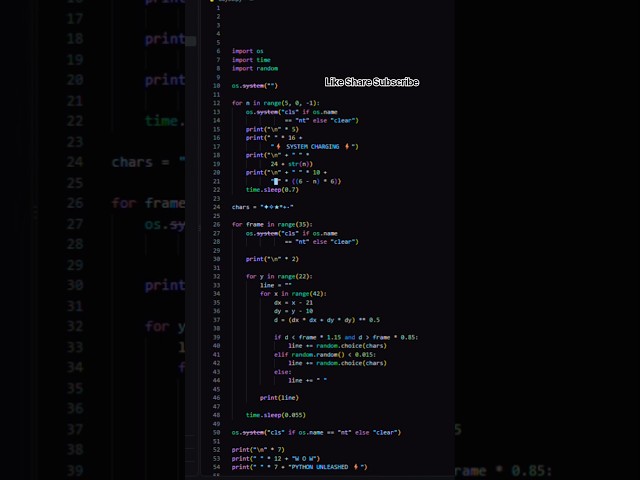Screen dimensions: 640x480
Task: Click the 'import random' line
Action: (255, 68)
